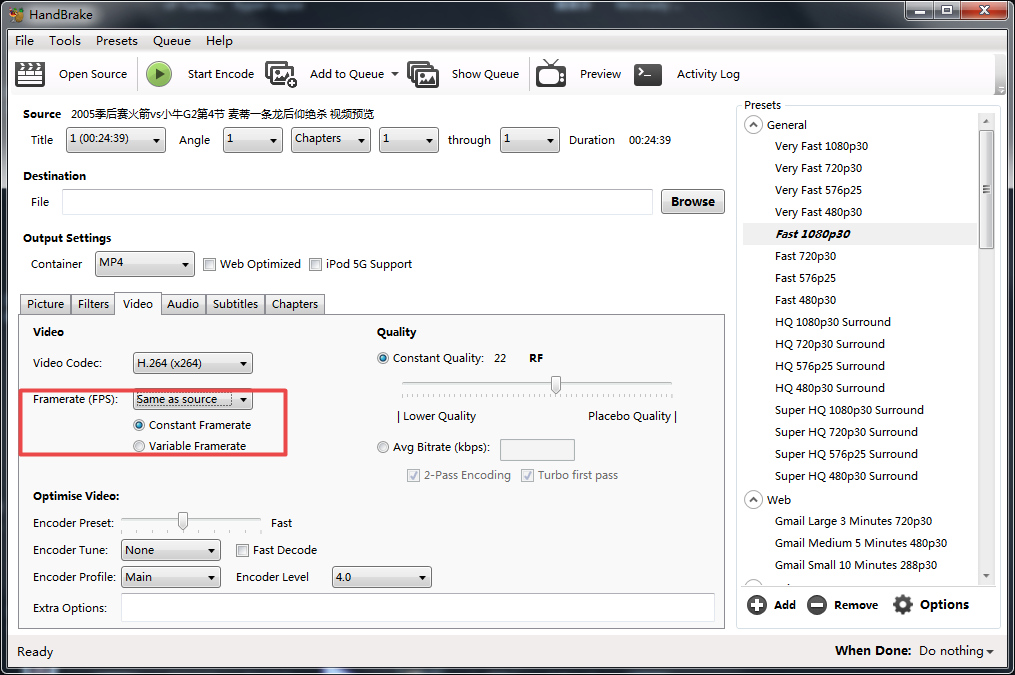This screenshot has width=1015, height=675.
Task: Select the Constant Quality radio button
Action: (x=383, y=358)
